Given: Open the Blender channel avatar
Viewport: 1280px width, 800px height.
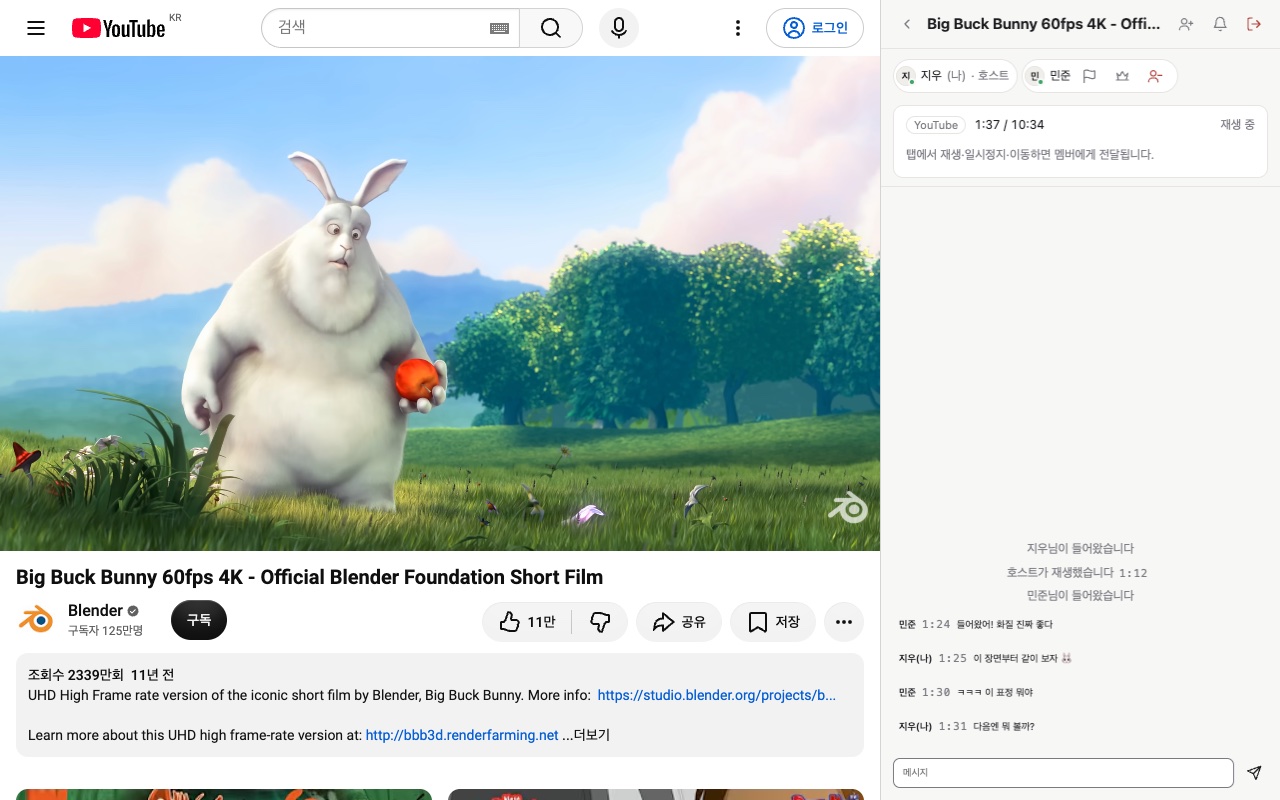Looking at the screenshot, I should point(36,620).
